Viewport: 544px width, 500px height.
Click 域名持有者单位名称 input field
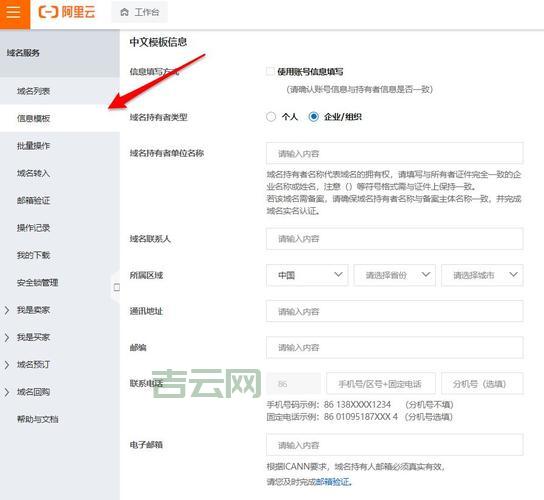click(394, 153)
